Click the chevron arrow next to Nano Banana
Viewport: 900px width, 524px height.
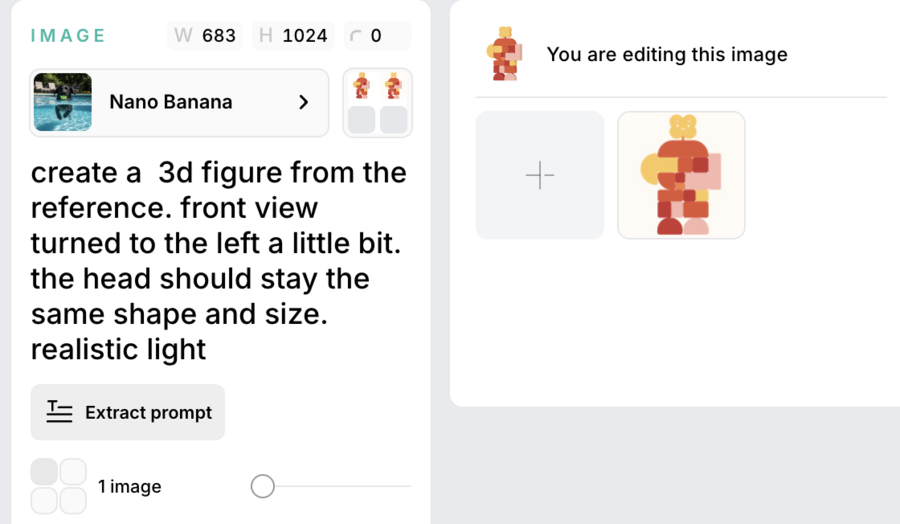tap(304, 102)
